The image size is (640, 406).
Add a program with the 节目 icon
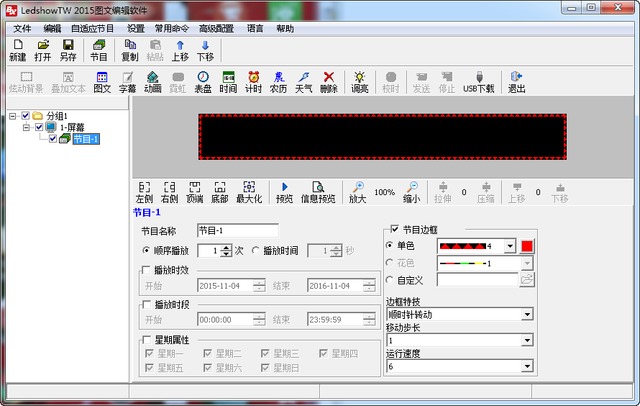[98, 50]
